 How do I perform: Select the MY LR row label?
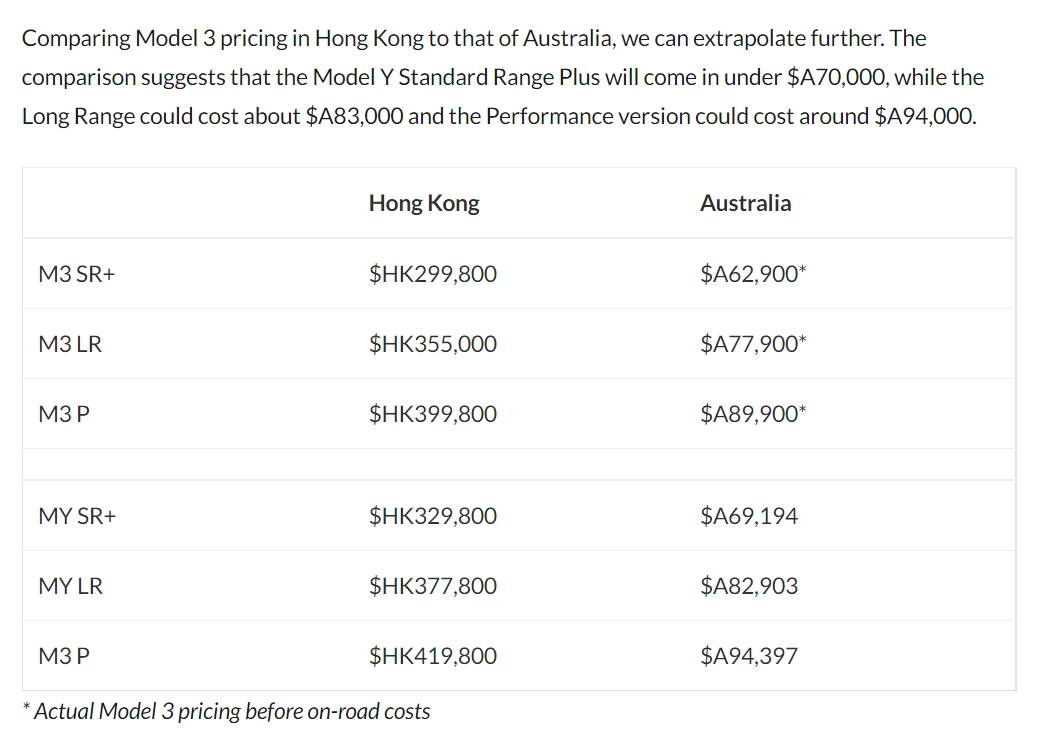coord(70,586)
